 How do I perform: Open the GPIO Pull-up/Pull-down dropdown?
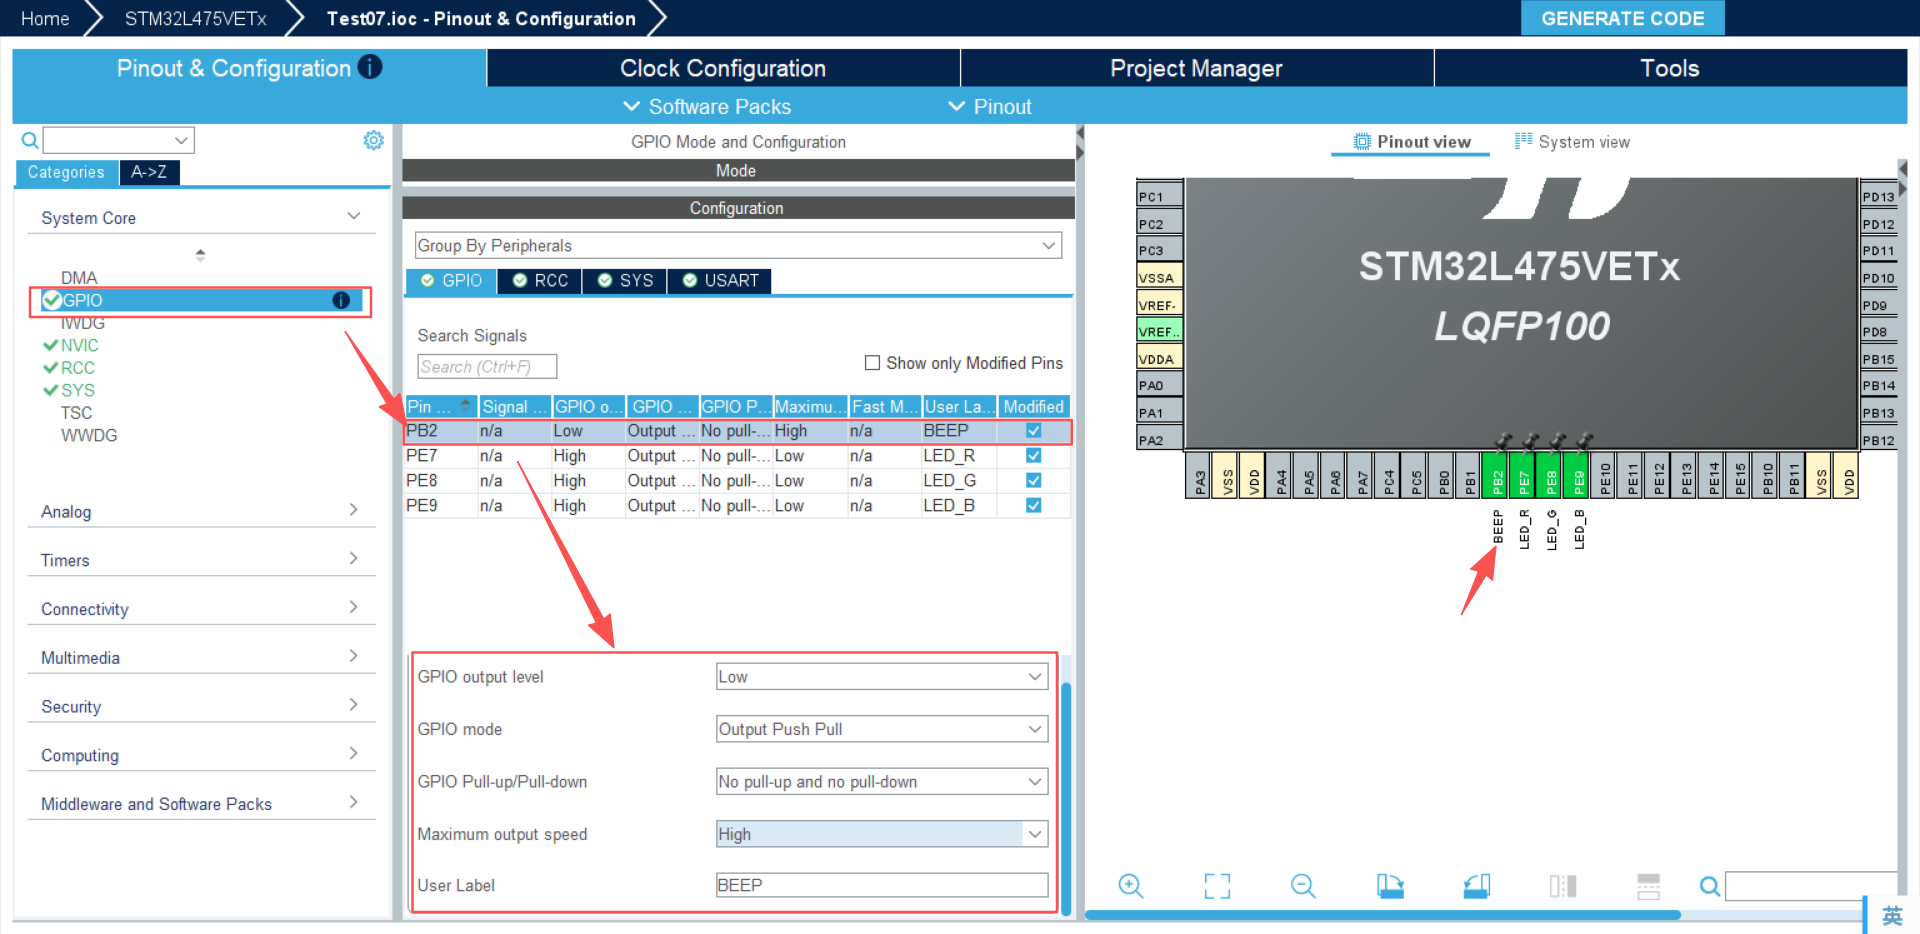881,782
